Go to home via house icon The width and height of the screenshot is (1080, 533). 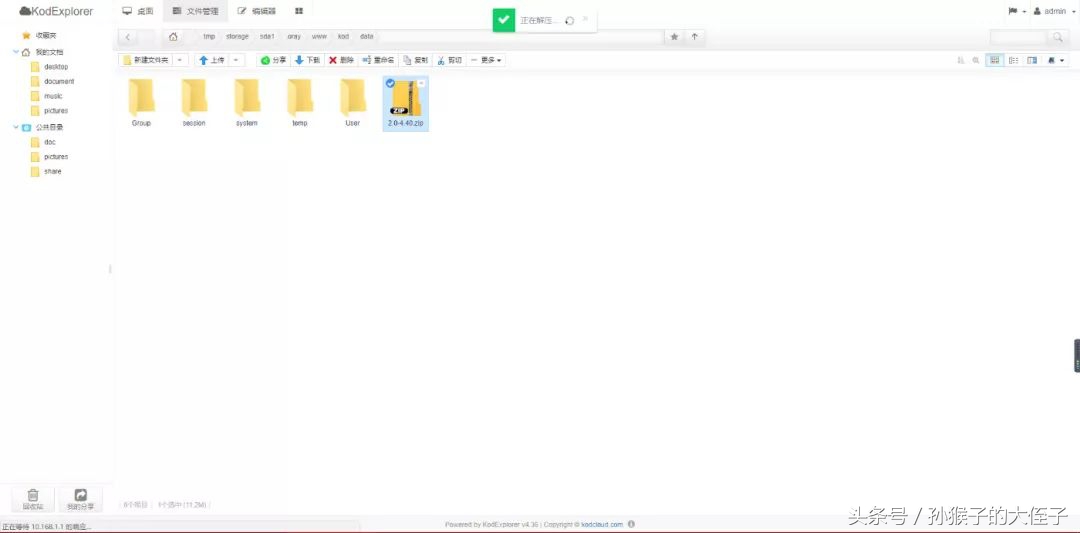point(173,36)
